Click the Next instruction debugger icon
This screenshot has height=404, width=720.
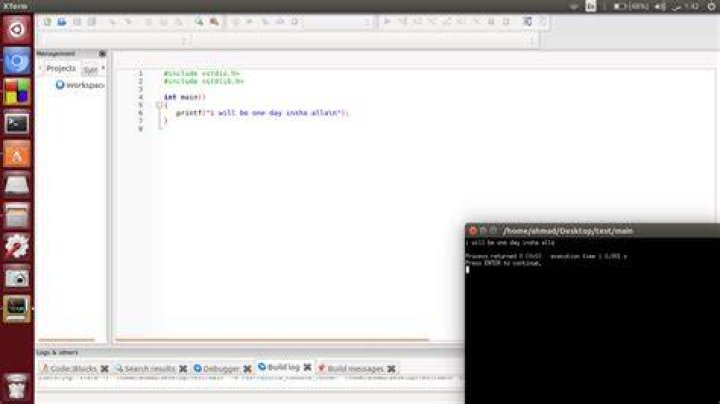point(461,22)
